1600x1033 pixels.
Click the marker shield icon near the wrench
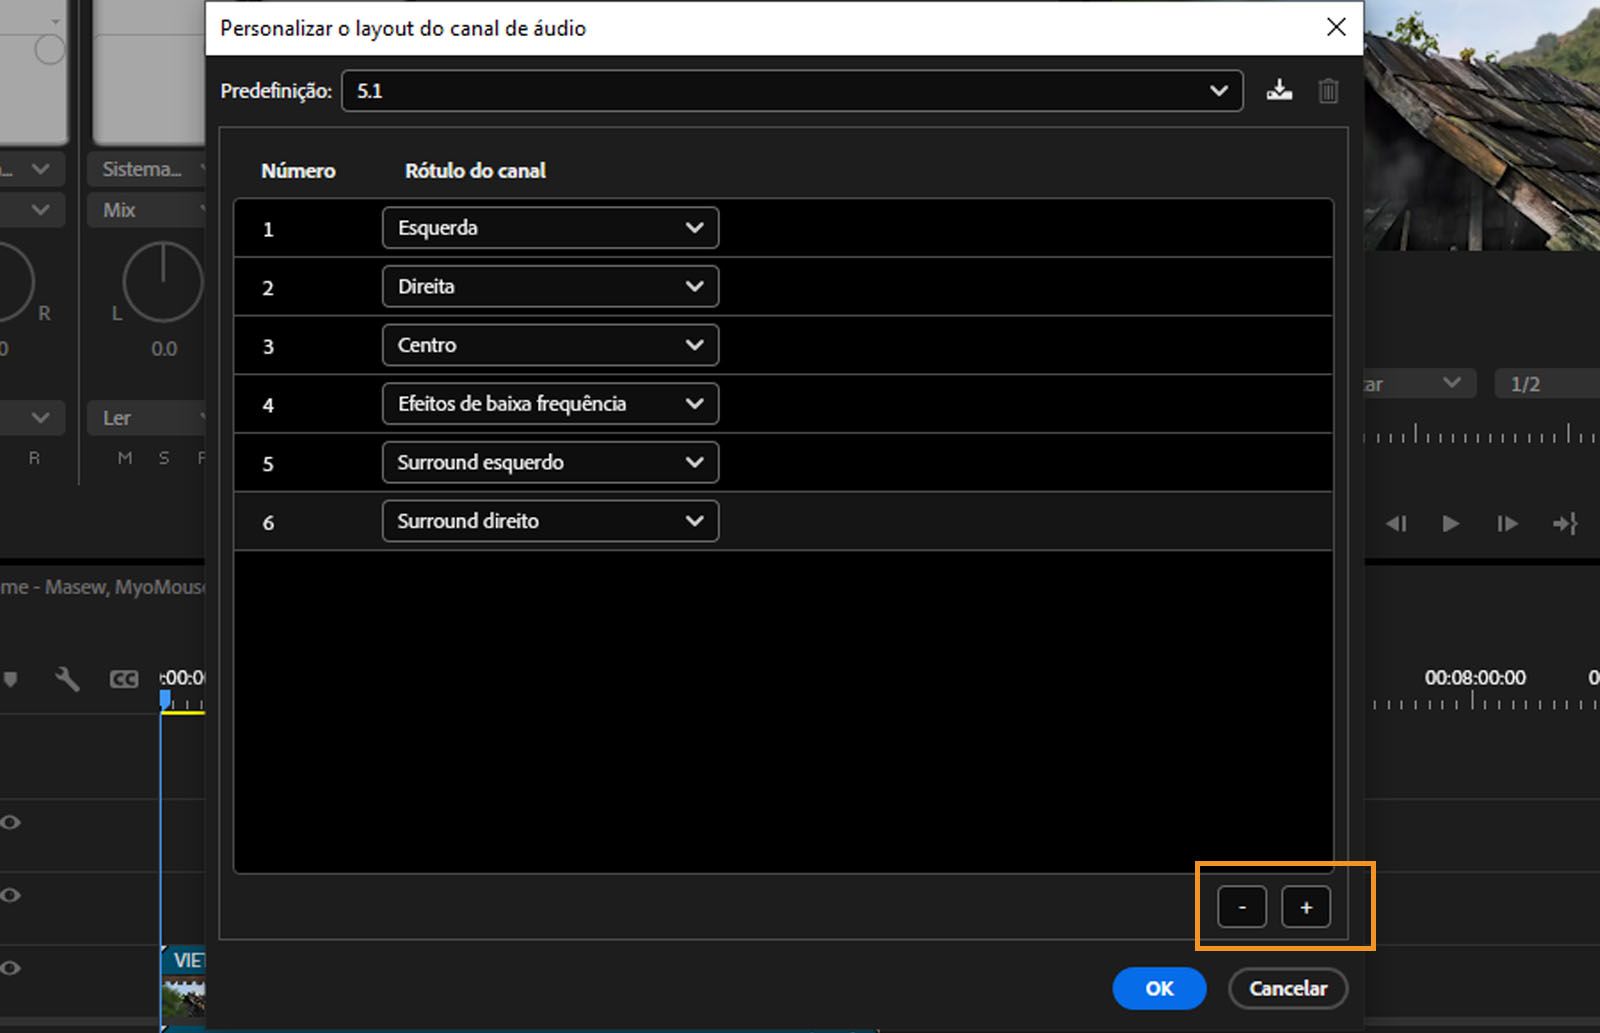[x=11, y=679]
